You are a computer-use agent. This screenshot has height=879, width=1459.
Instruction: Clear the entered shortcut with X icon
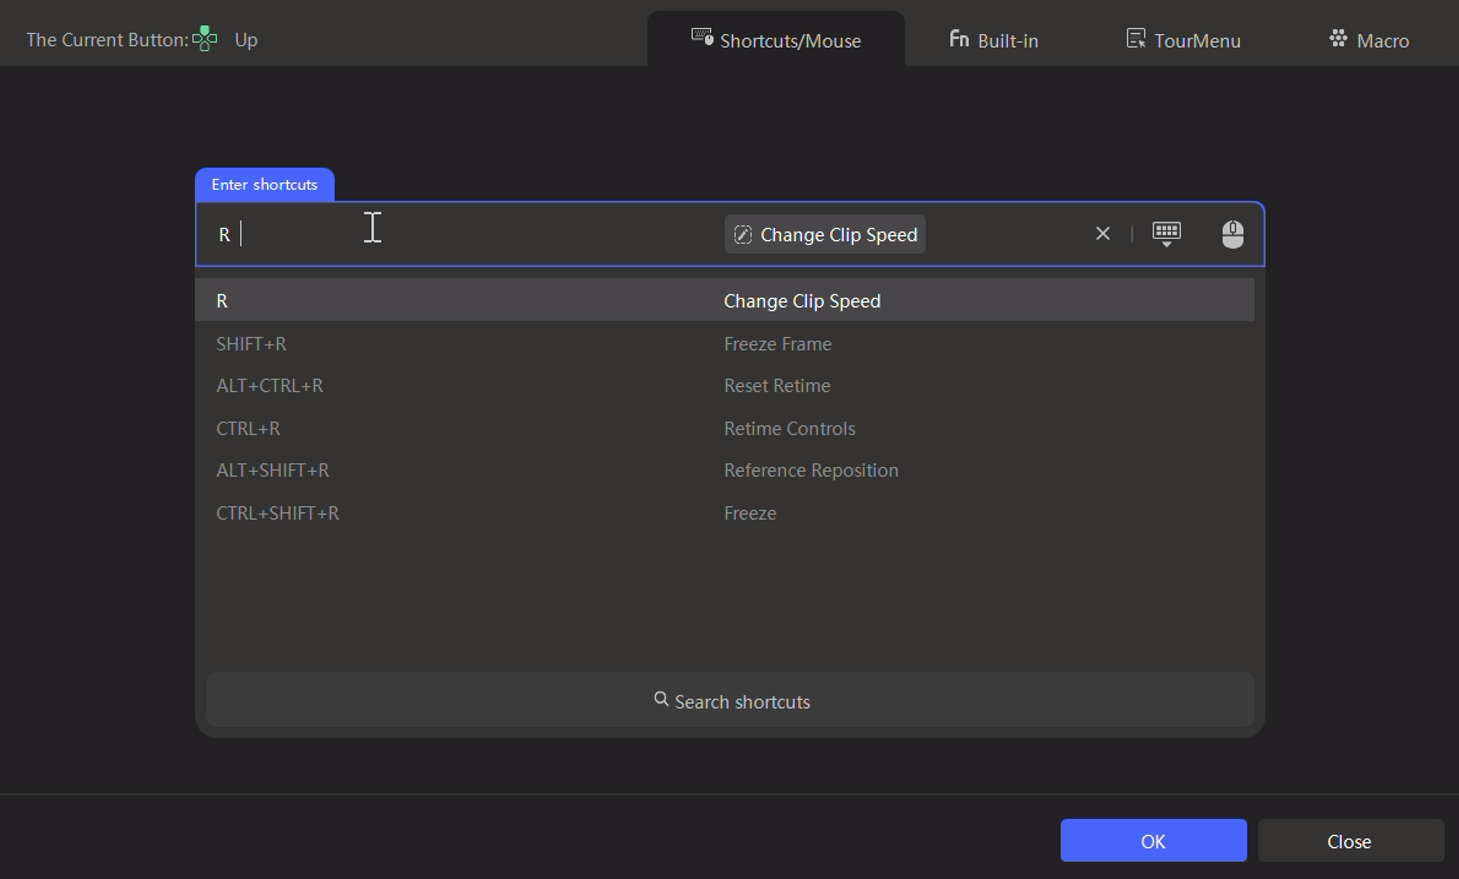[1102, 234]
